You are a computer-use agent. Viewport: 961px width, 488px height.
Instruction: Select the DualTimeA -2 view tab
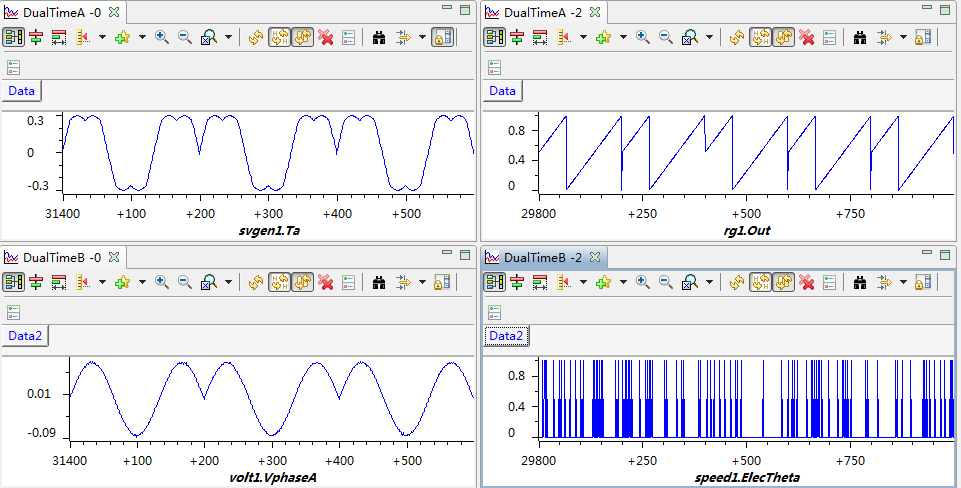pos(543,12)
